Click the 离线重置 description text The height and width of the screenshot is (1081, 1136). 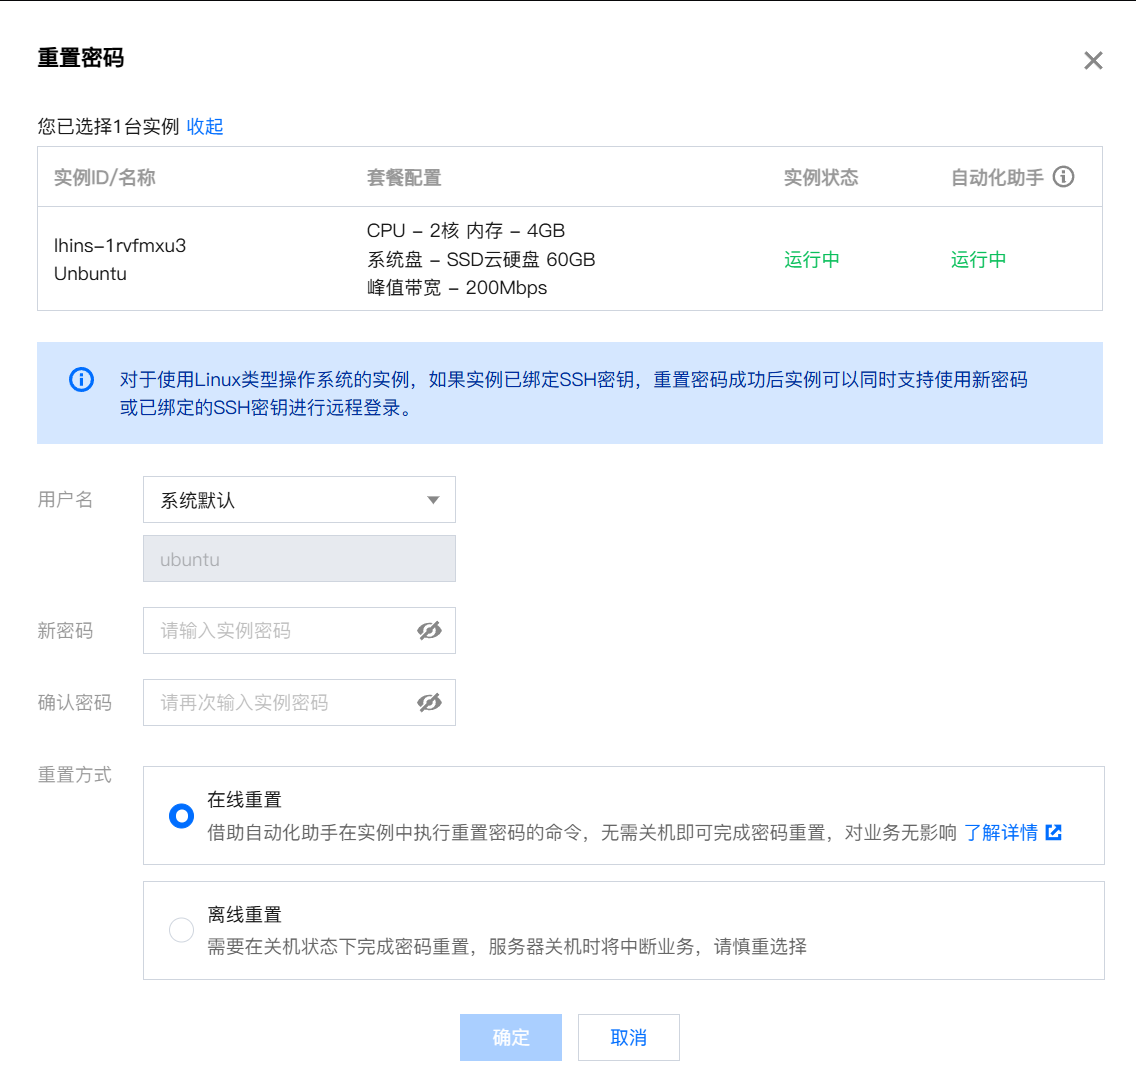[x=506, y=946]
